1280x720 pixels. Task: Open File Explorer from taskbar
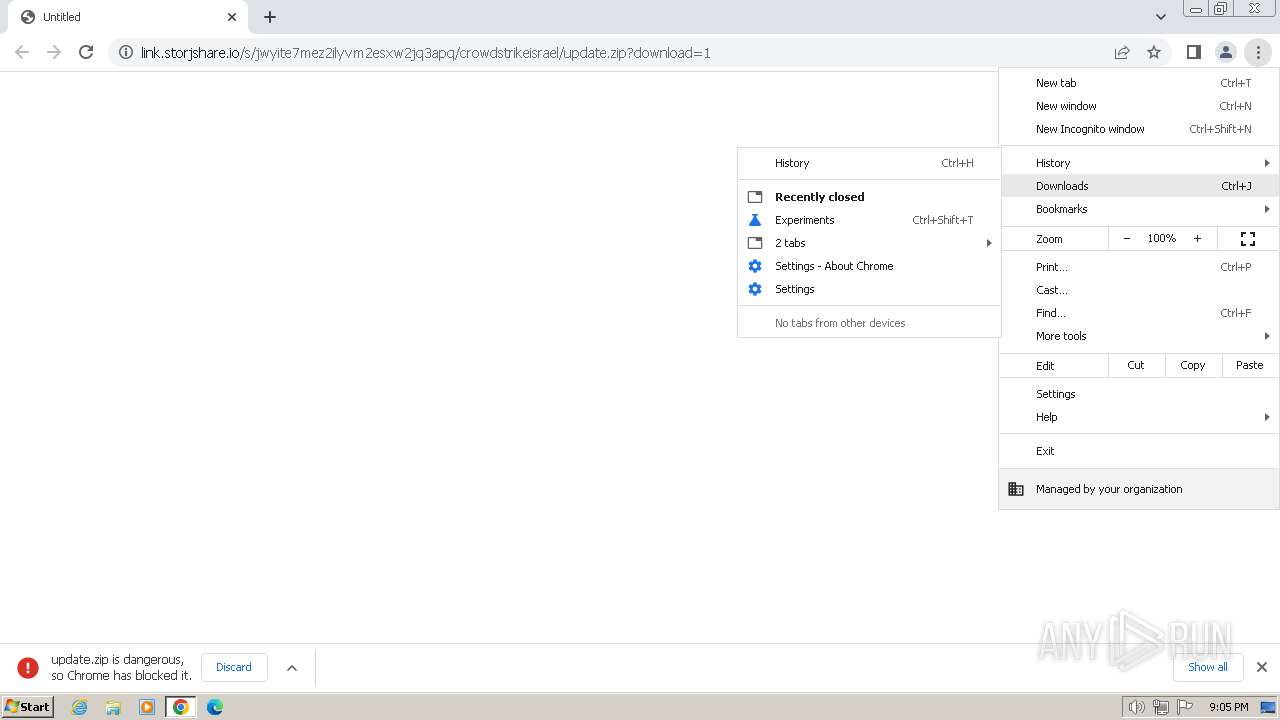(x=113, y=707)
